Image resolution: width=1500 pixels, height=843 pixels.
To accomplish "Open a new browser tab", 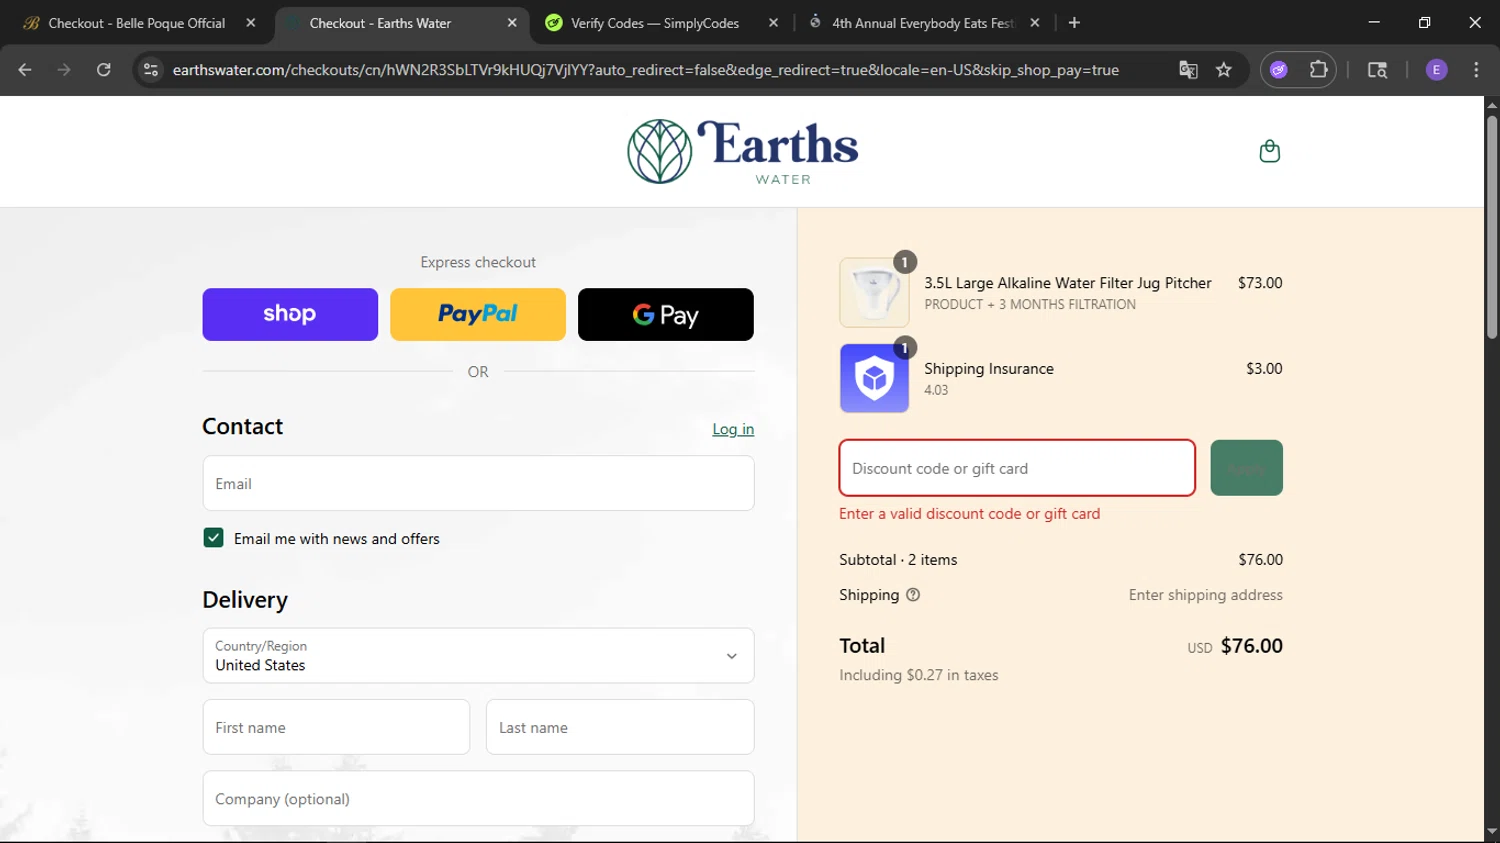I will coord(1074,23).
